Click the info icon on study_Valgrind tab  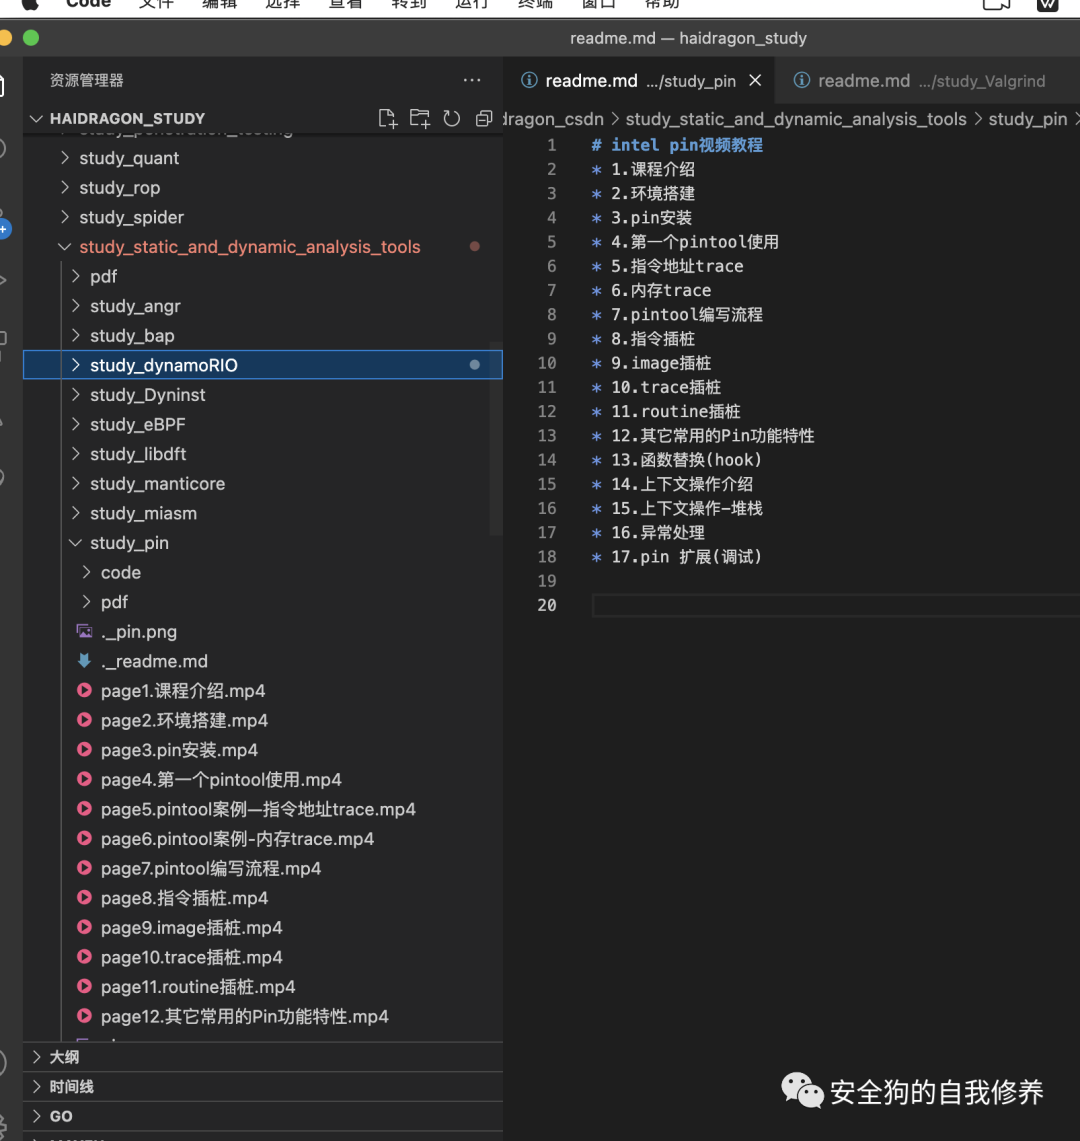[x=801, y=80]
